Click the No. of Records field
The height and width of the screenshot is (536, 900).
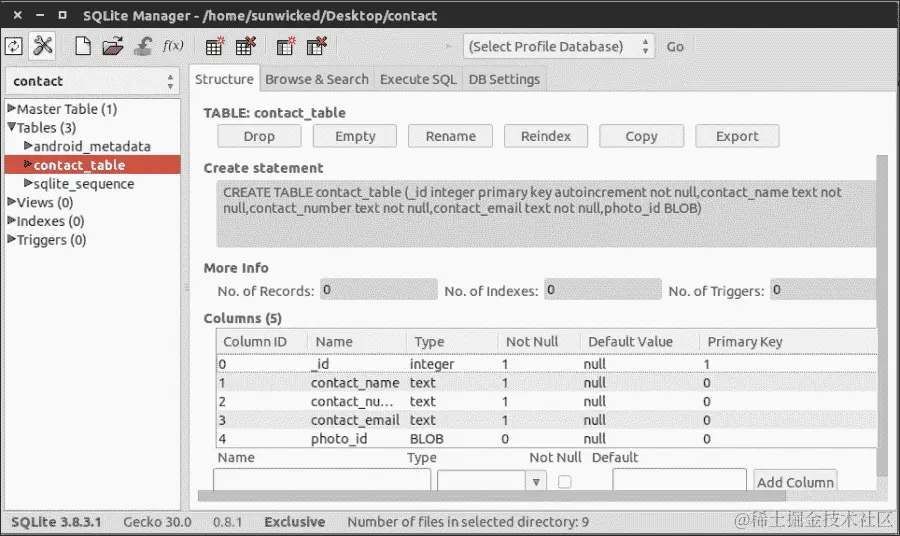(379, 290)
